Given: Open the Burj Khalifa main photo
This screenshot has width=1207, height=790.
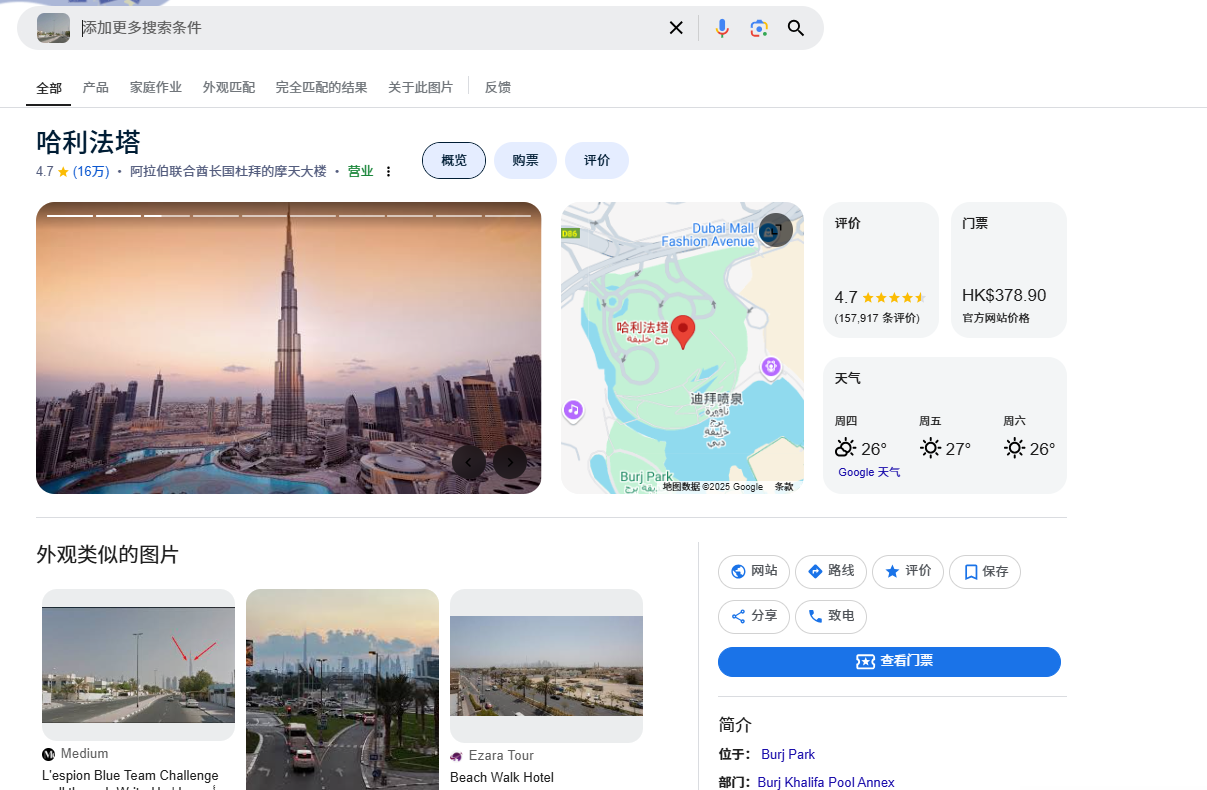Looking at the screenshot, I should [x=288, y=348].
